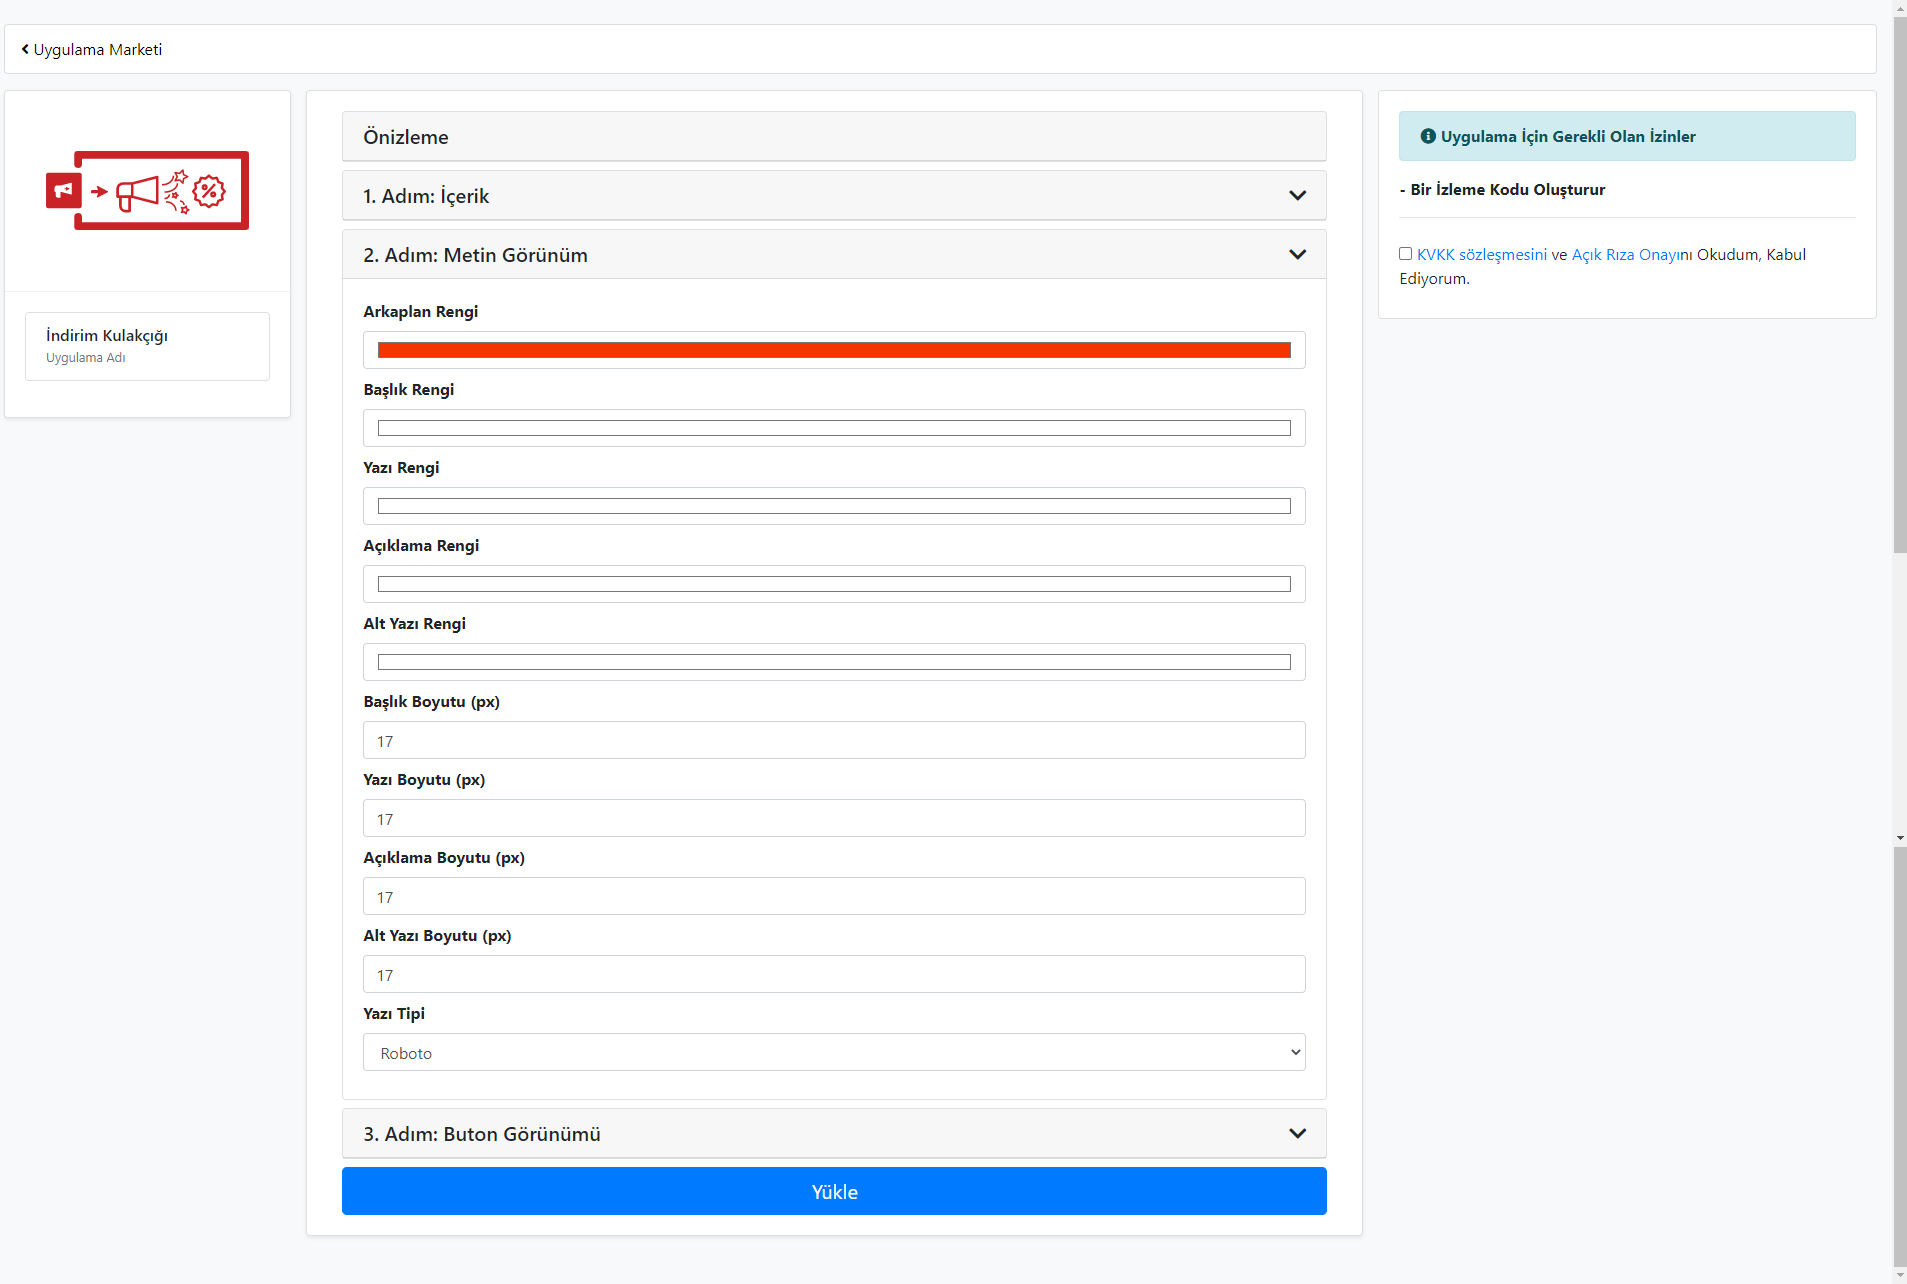
Task: Collapse 2. Adım: Metin Görünüm section
Action: (834, 255)
